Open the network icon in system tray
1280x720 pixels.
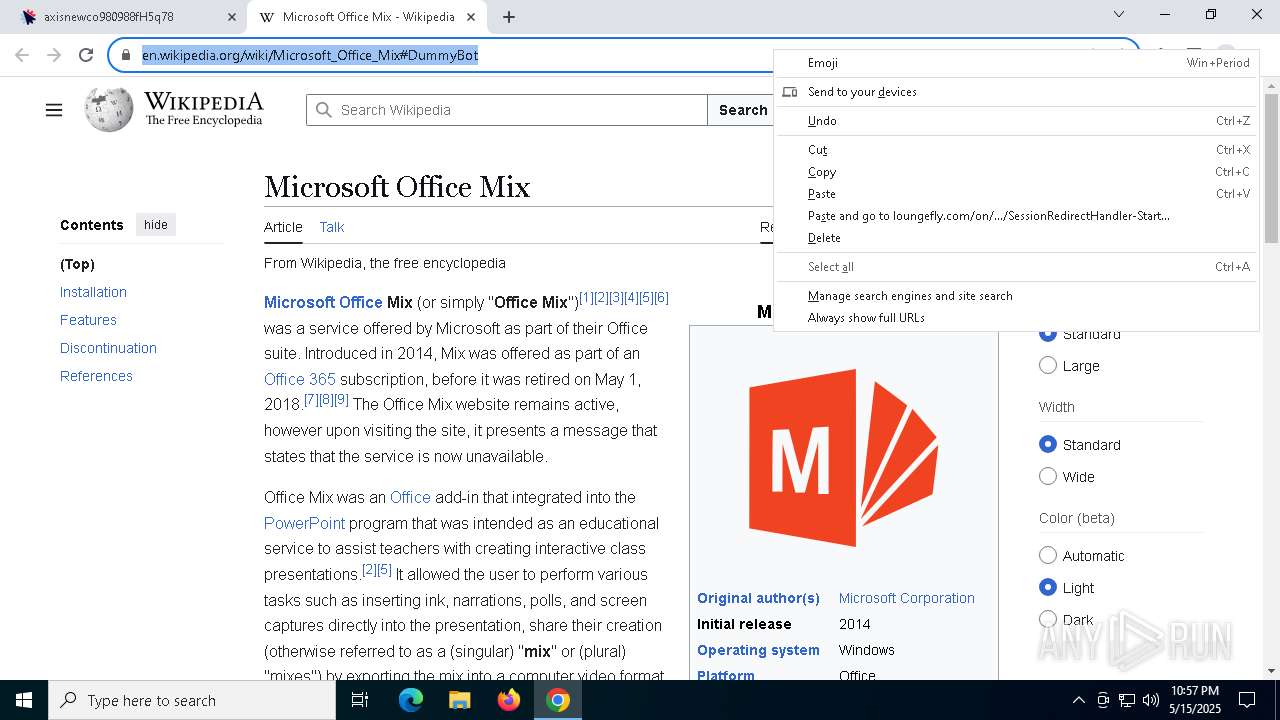1127,700
